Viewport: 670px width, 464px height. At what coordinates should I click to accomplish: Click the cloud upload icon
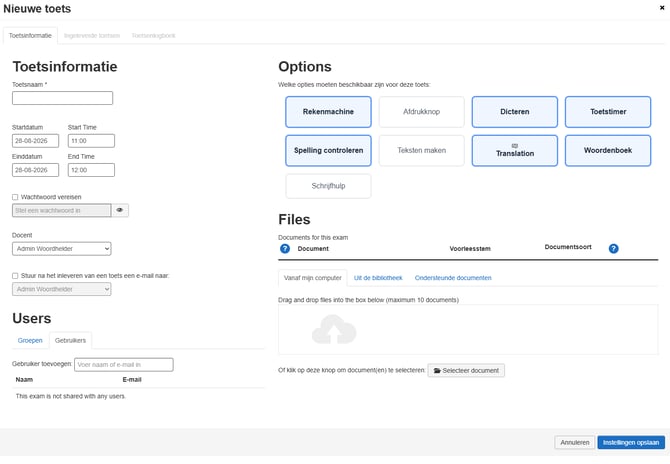pos(334,329)
